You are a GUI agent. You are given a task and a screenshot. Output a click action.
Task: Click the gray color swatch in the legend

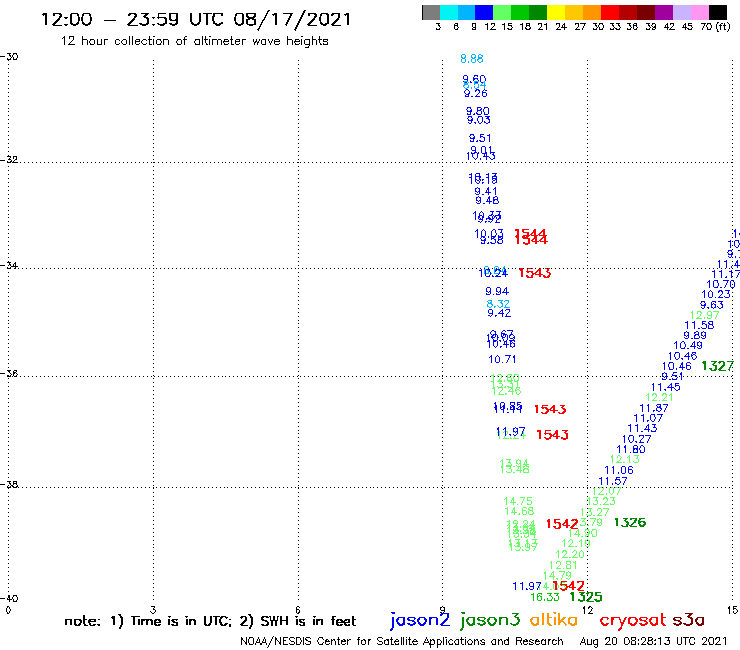pos(431,12)
